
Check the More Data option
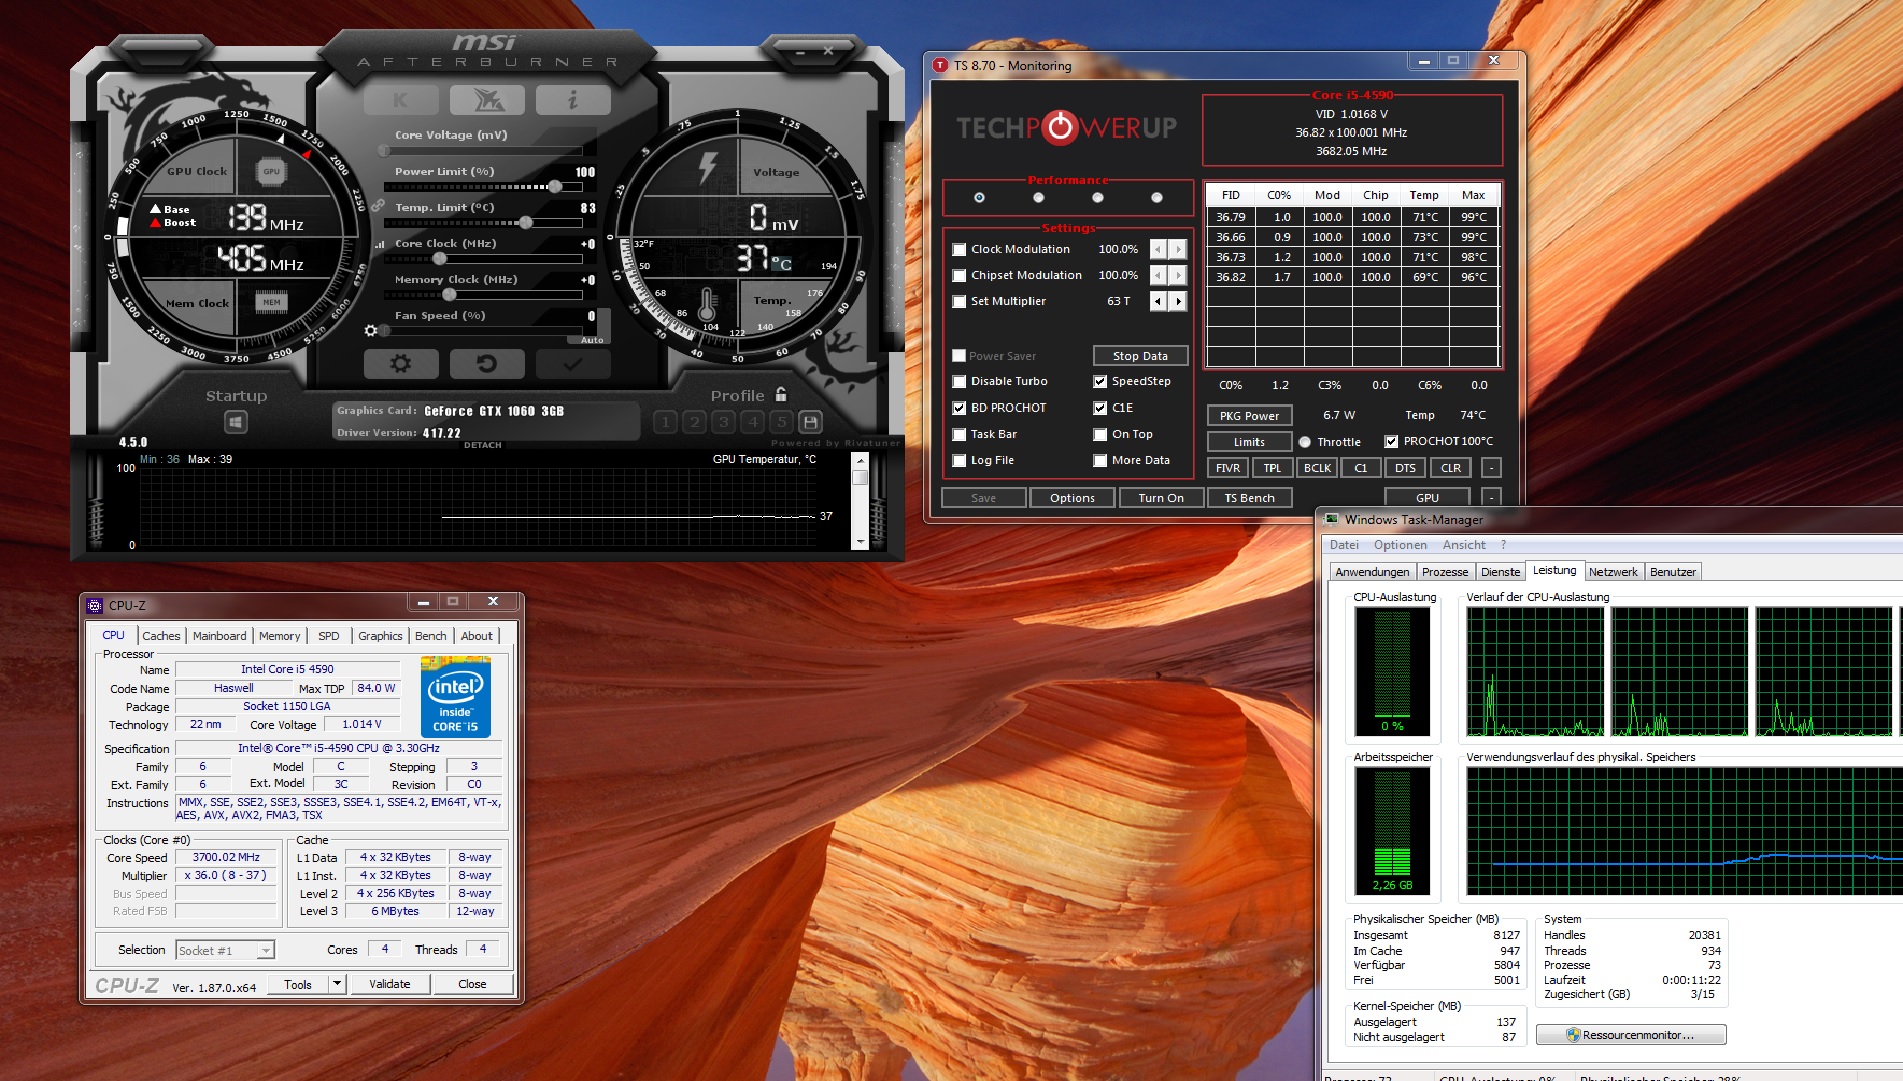(x=1100, y=461)
